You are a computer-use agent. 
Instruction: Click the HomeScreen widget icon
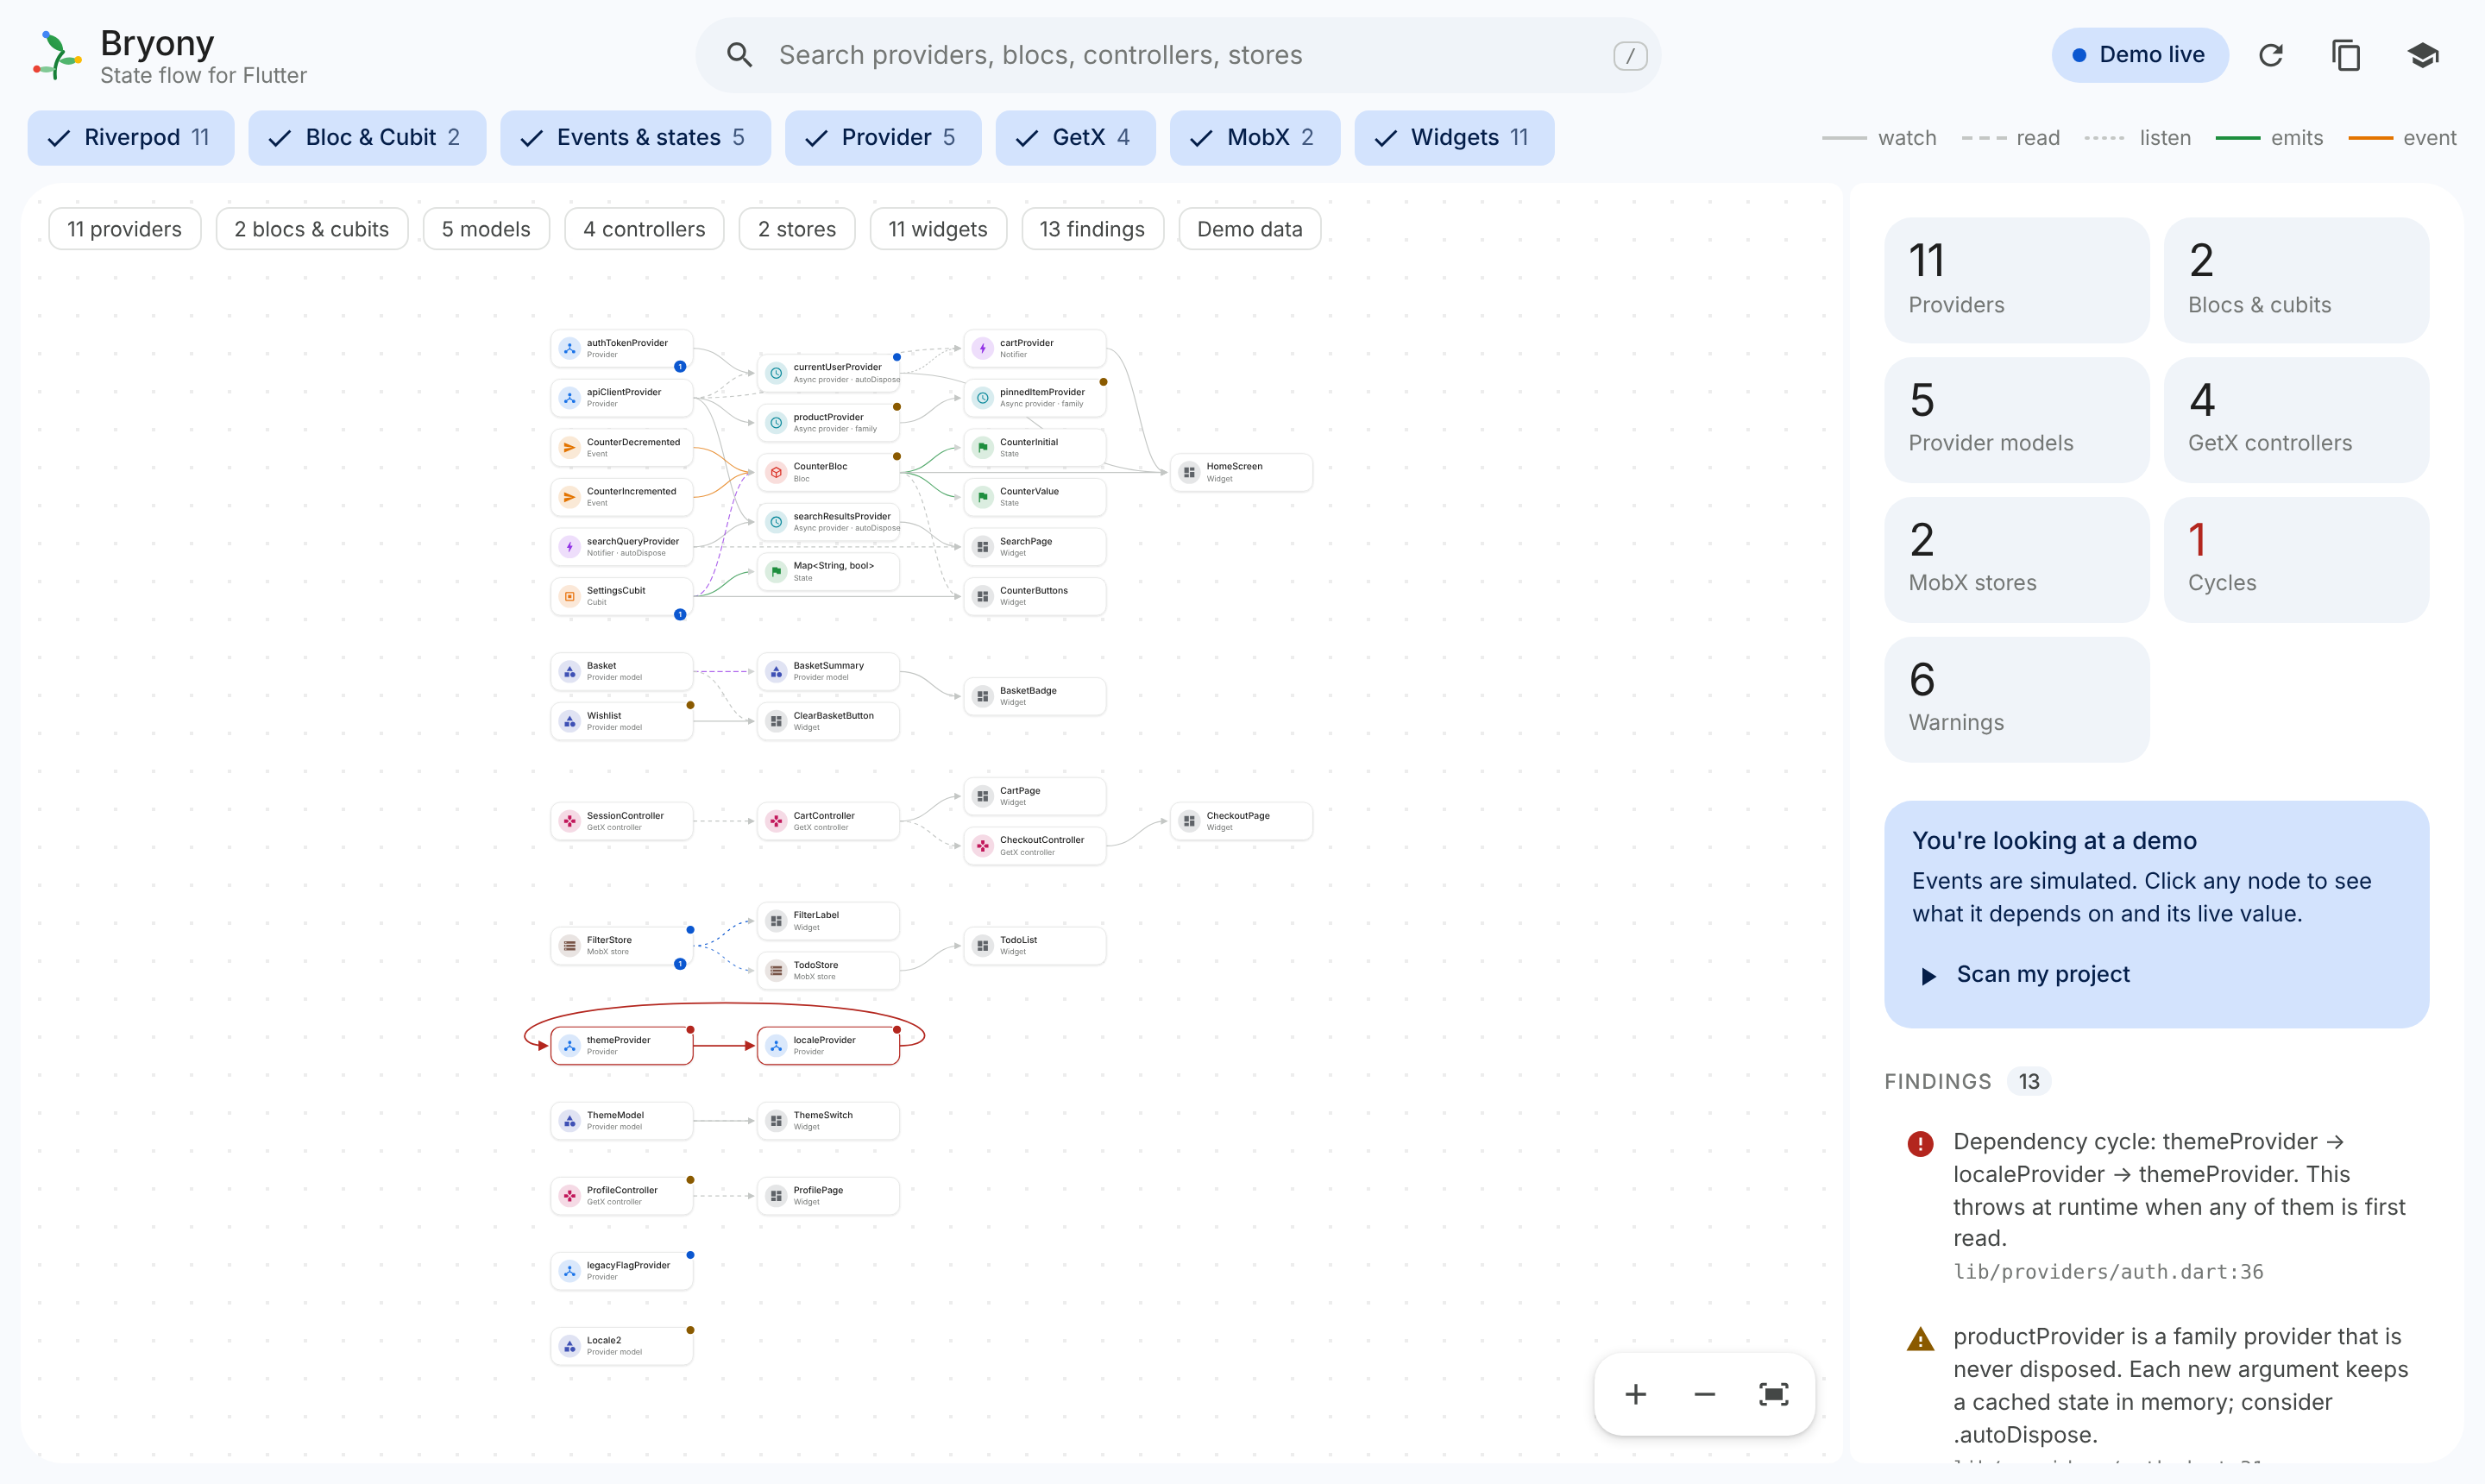click(x=1189, y=472)
